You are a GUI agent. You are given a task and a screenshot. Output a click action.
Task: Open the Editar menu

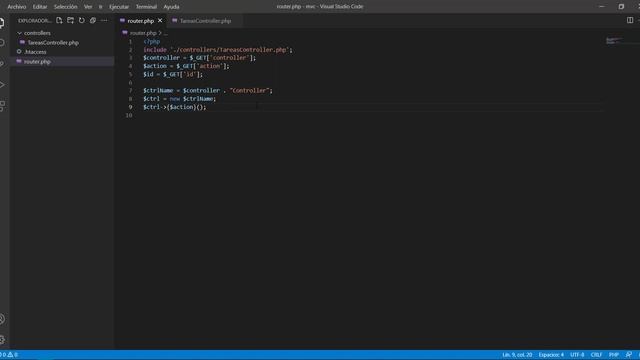[40, 7]
